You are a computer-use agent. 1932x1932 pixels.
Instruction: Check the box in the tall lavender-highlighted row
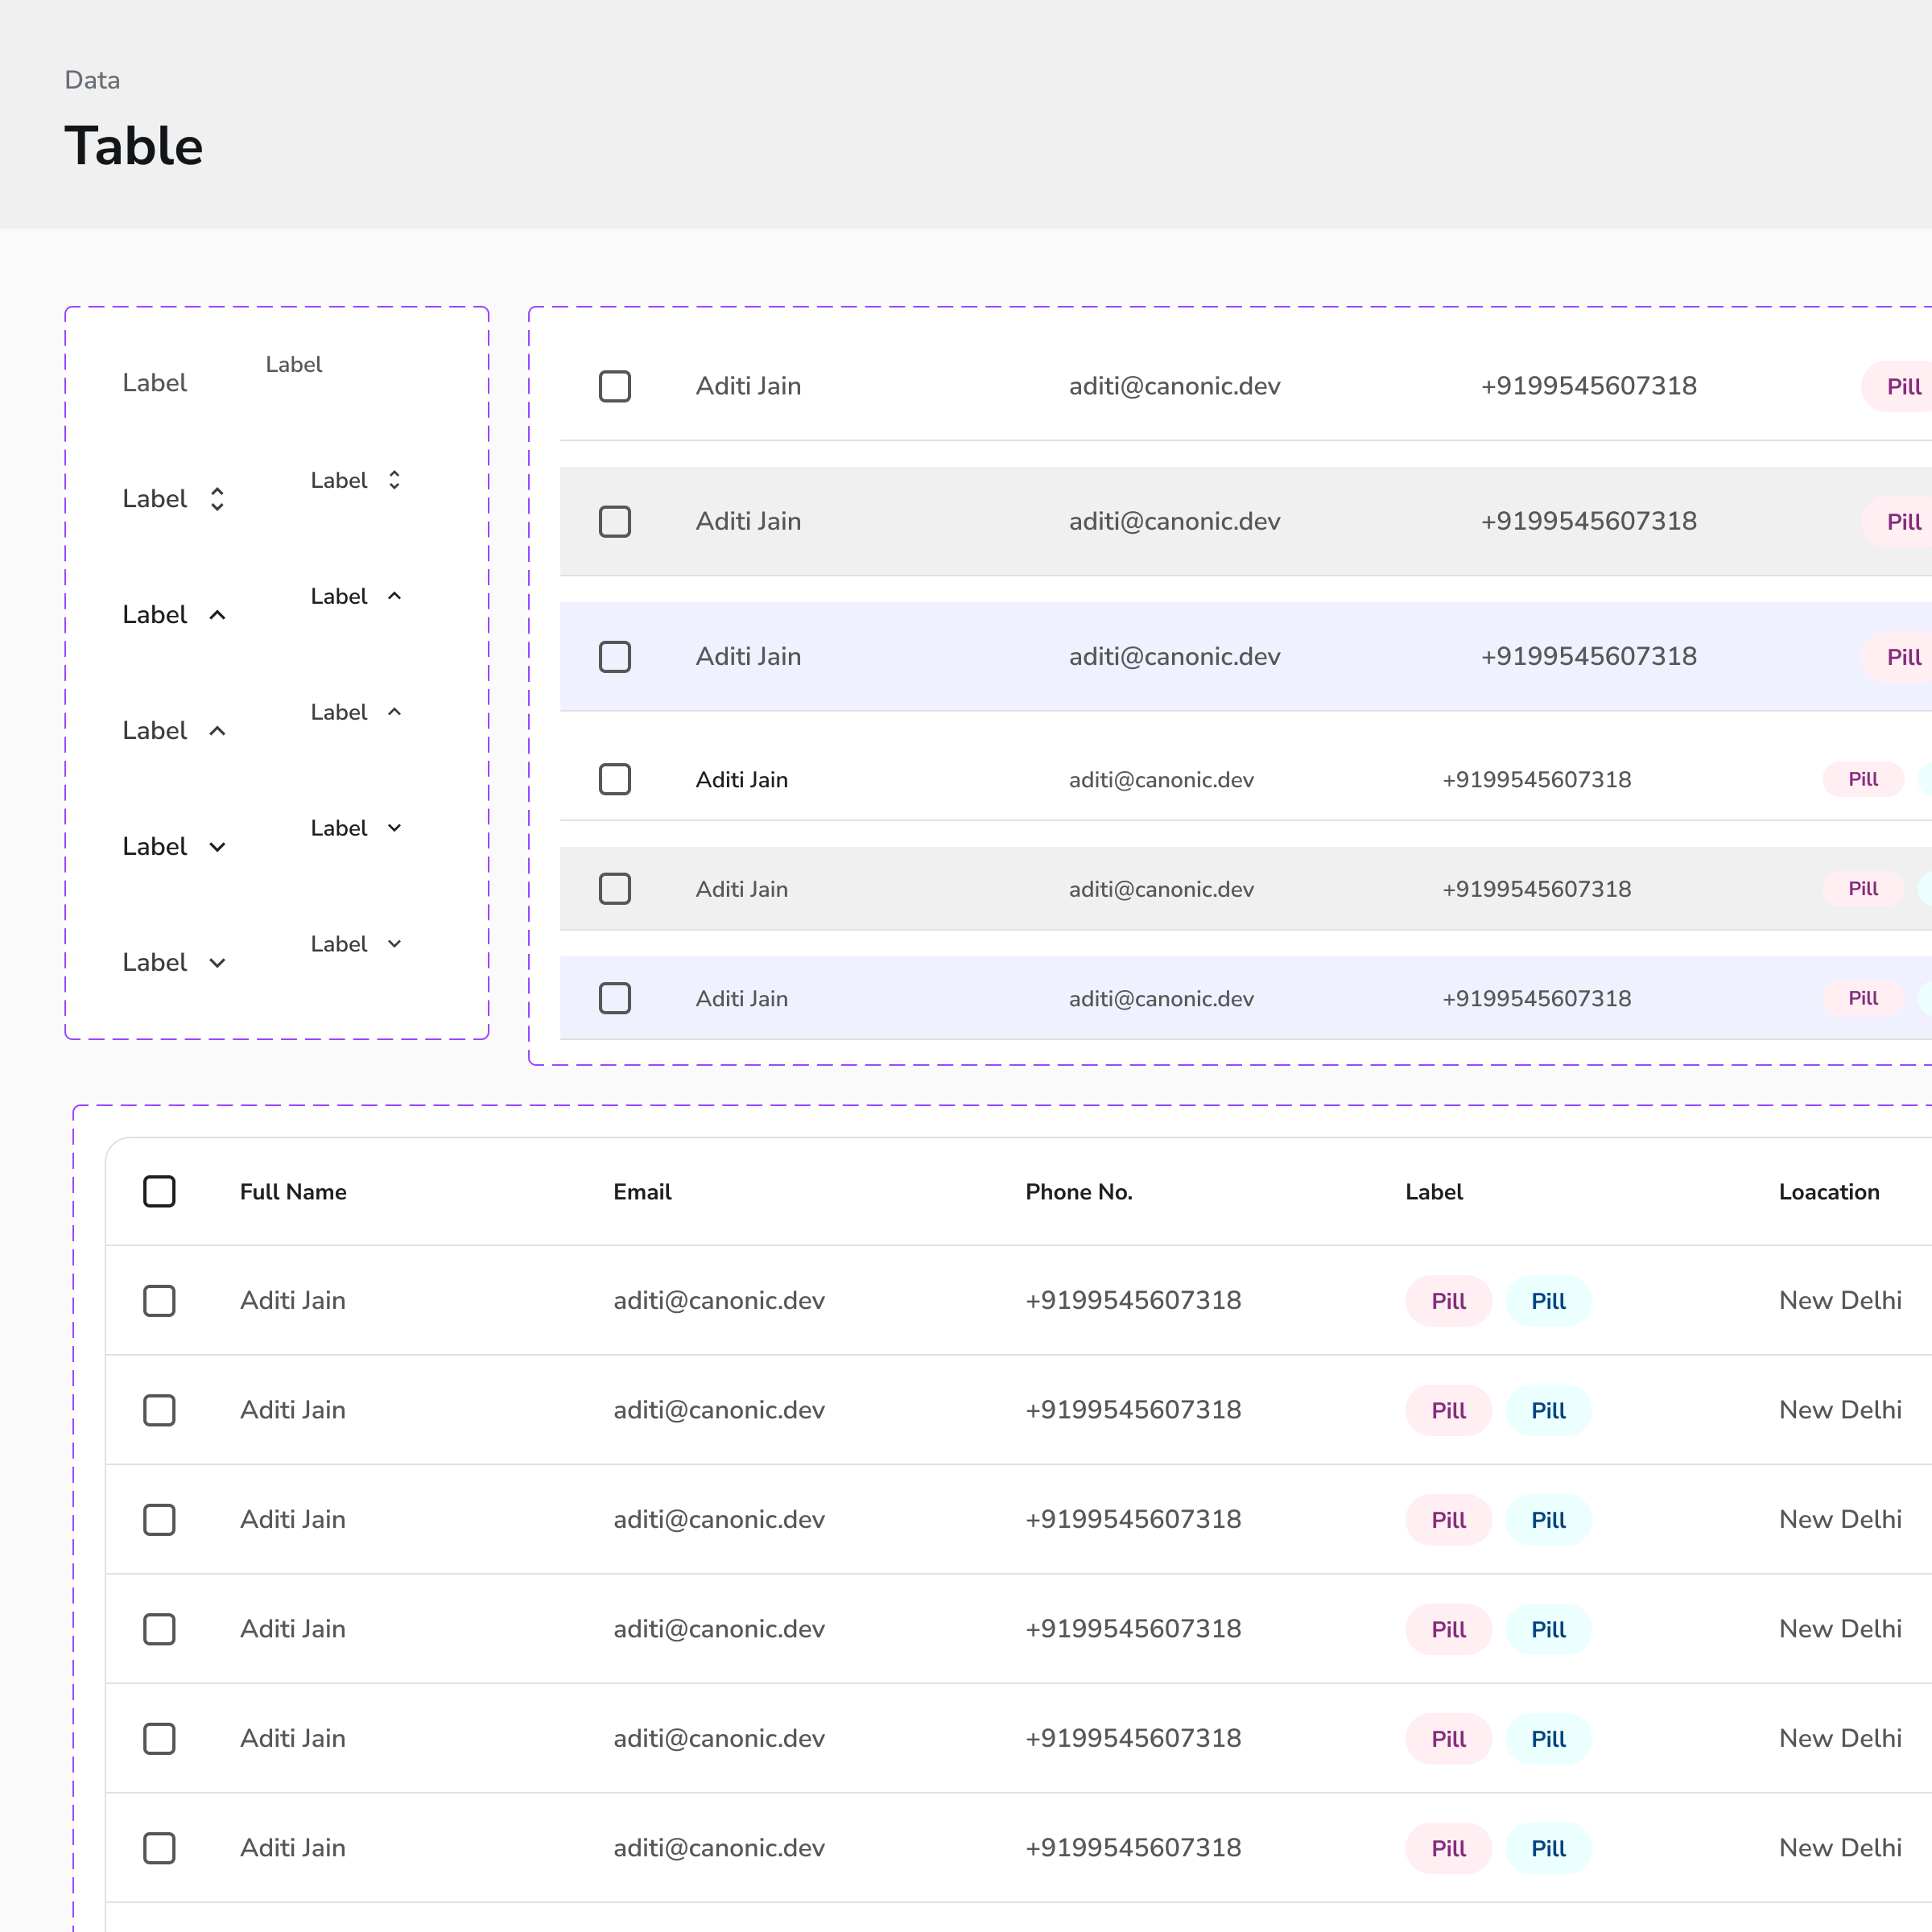coord(615,657)
